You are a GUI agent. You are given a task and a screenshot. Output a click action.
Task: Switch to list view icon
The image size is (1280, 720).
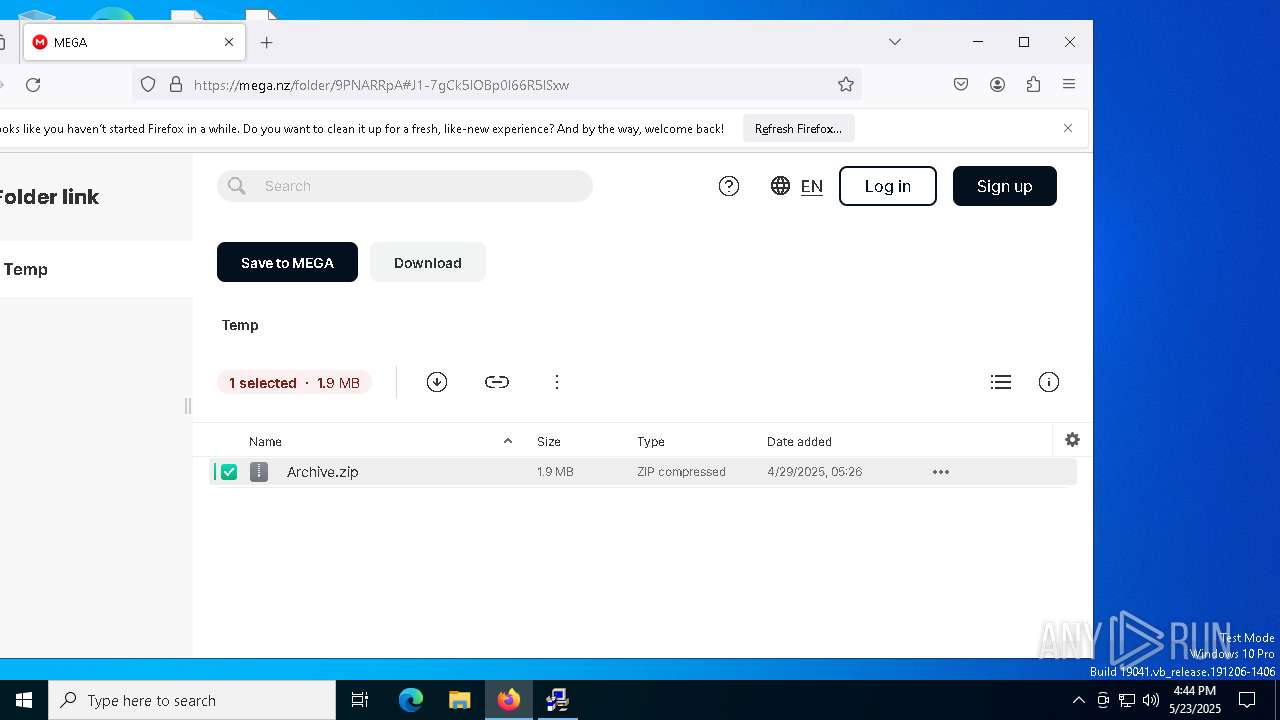click(x=1001, y=382)
